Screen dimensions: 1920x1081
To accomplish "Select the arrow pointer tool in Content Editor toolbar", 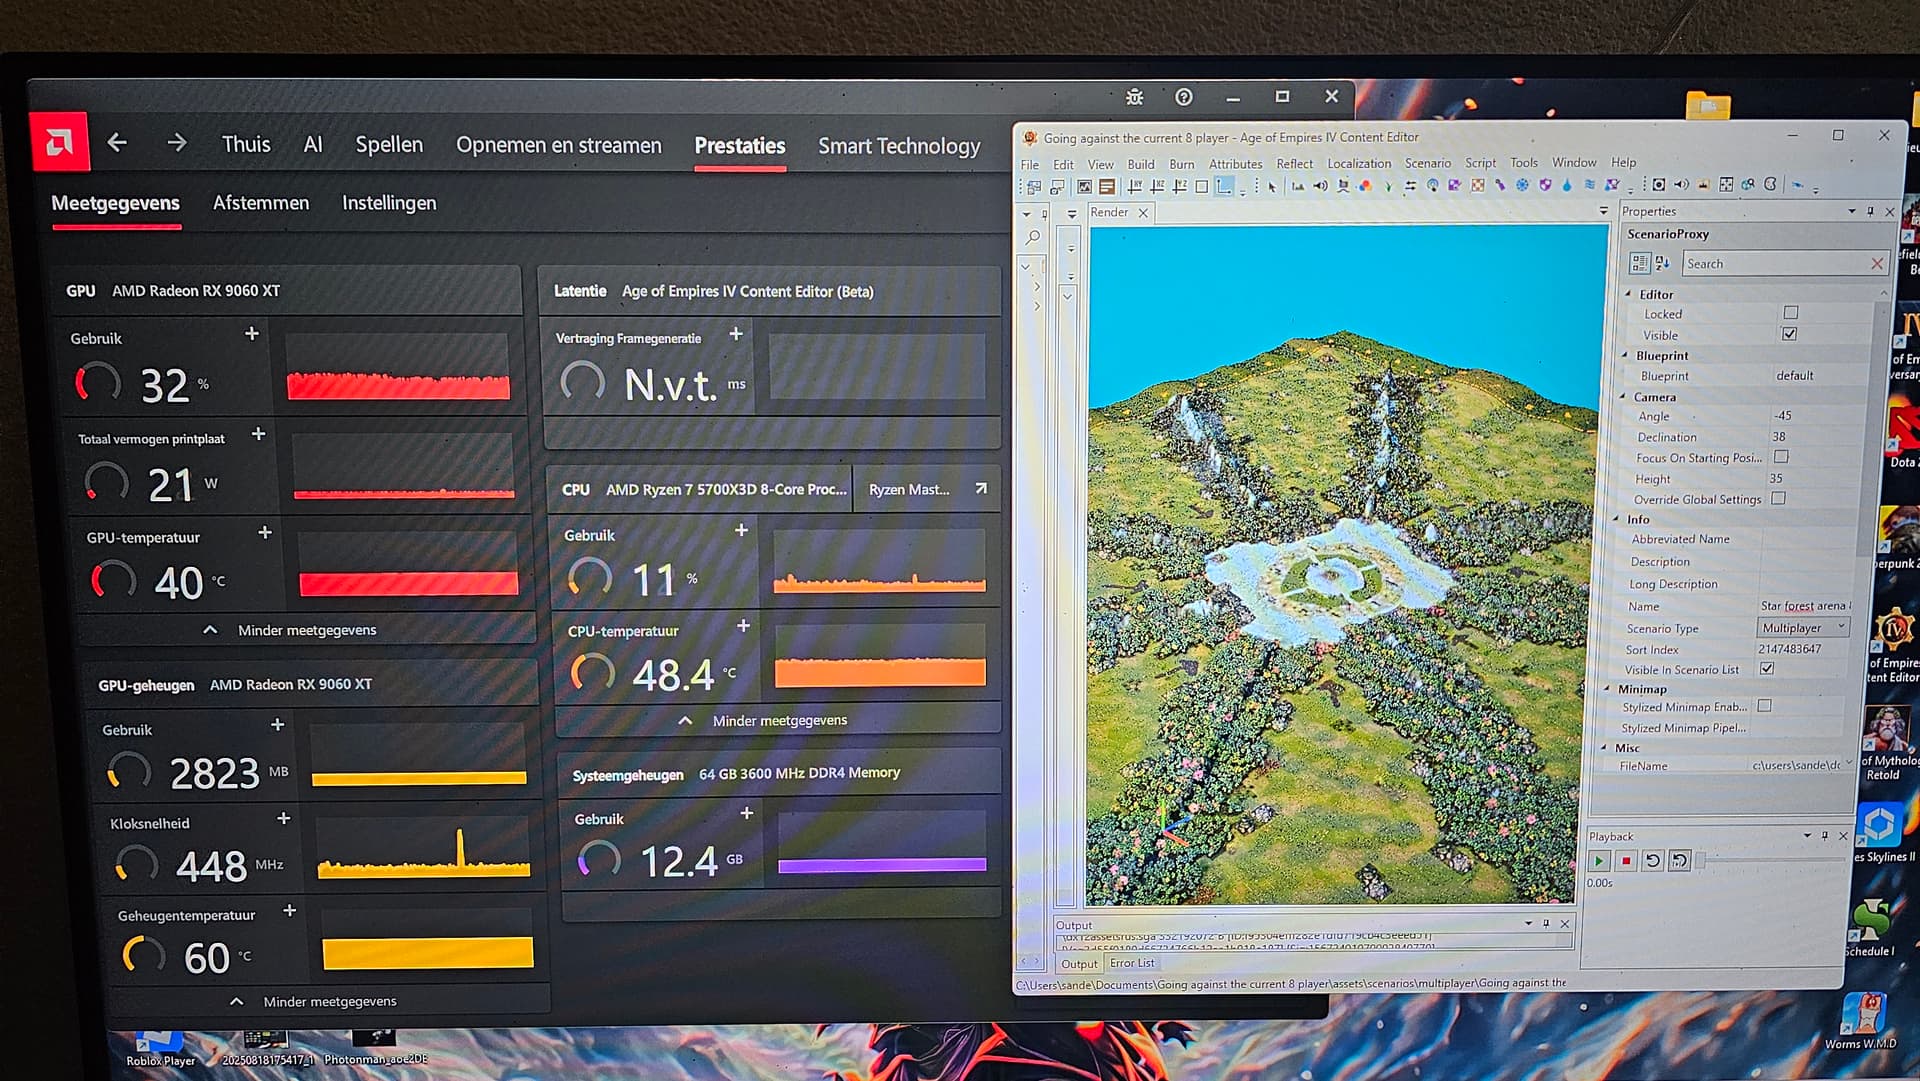I will [1272, 186].
